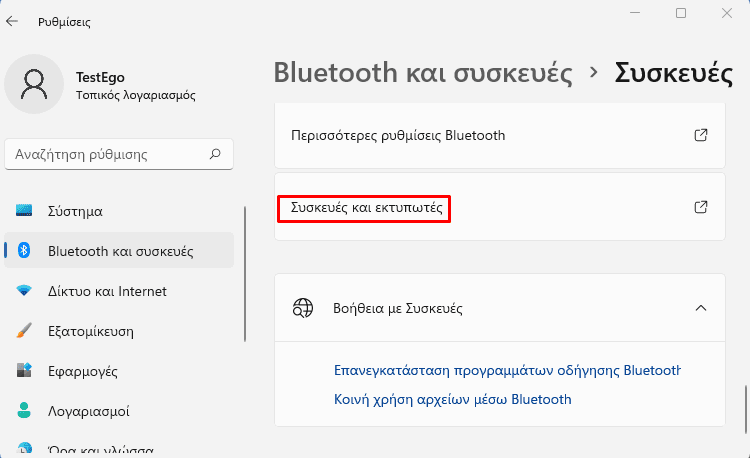Viewport: 750px width, 458px height.
Task: Minimize the Ρυθμίσεις window
Action: (x=635, y=13)
